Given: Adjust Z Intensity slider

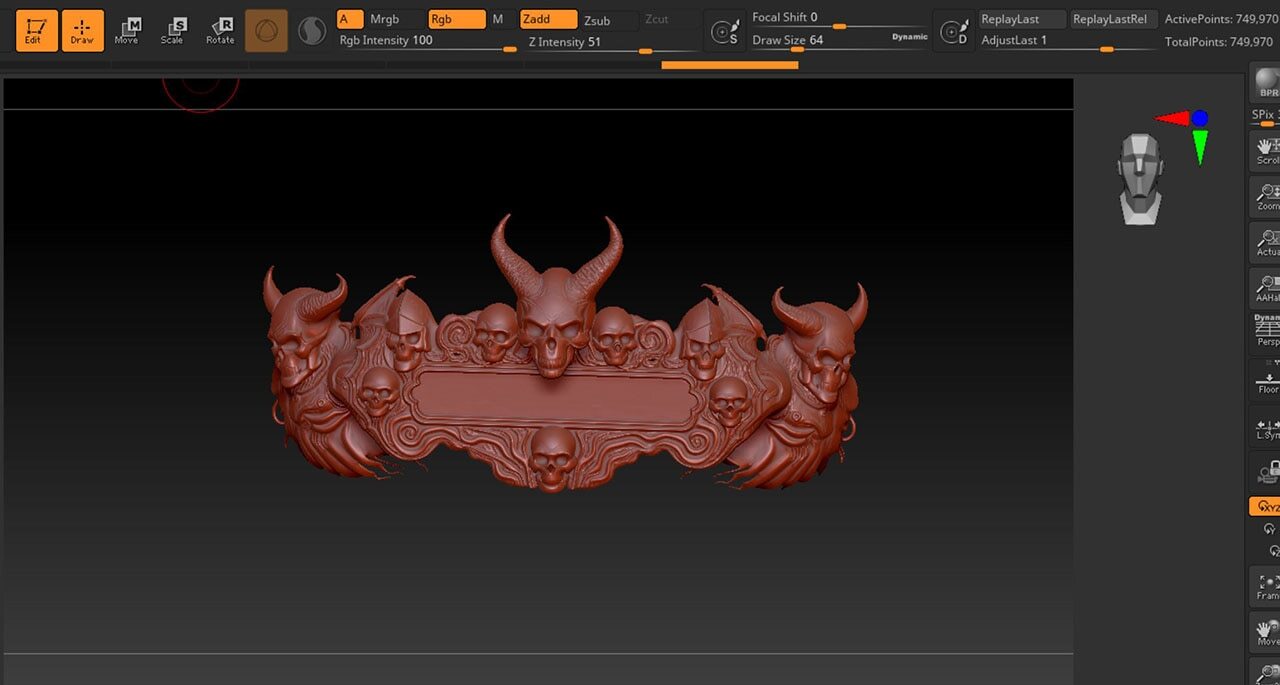Looking at the screenshot, I should point(612,43).
